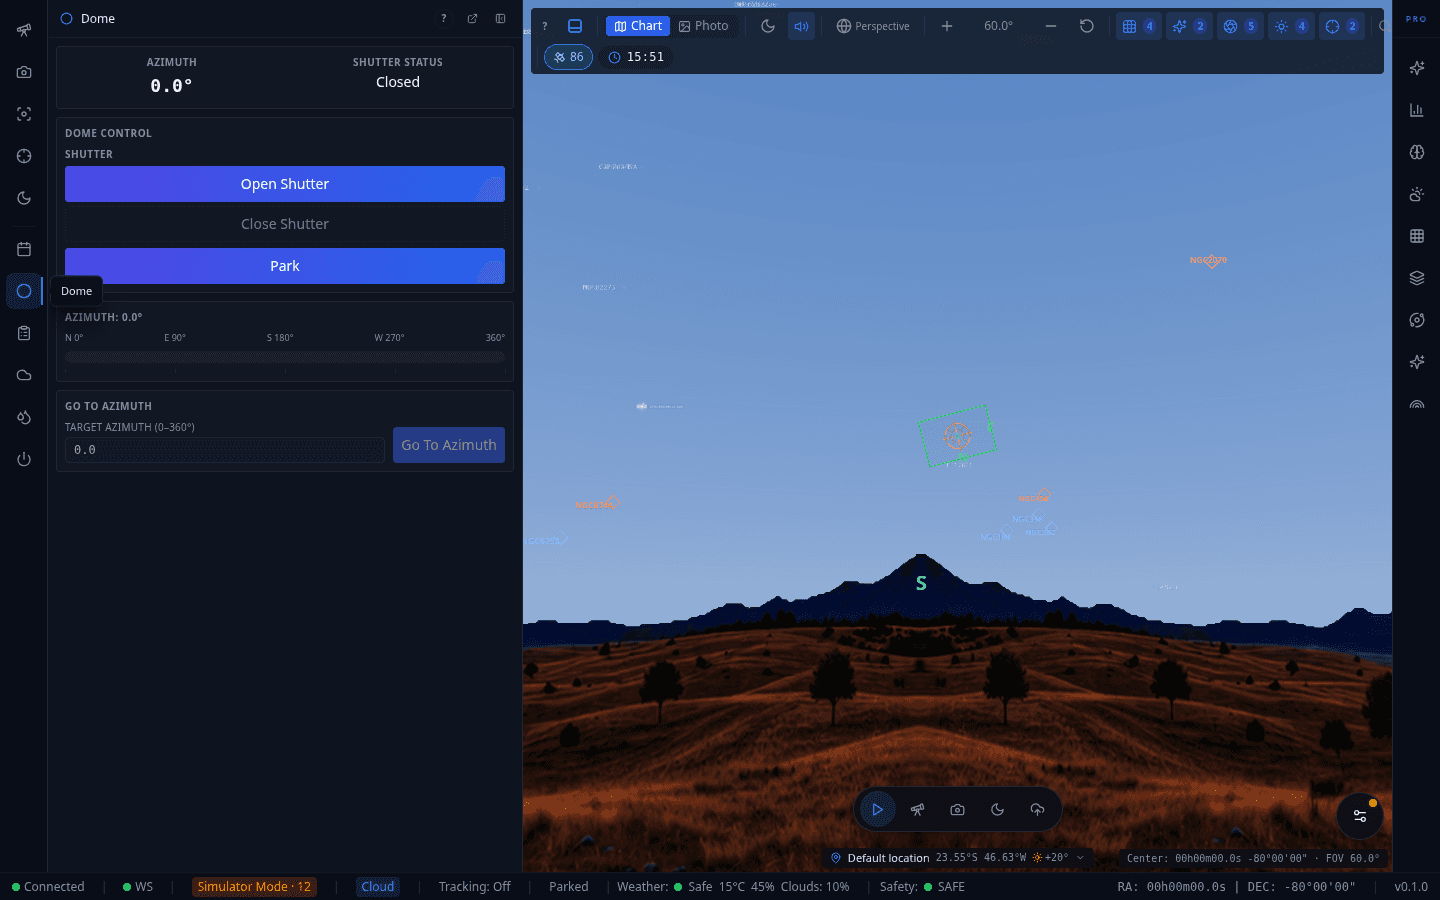Toggle the grid overlays button with badge 4

pyautogui.click(x=1138, y=26)
